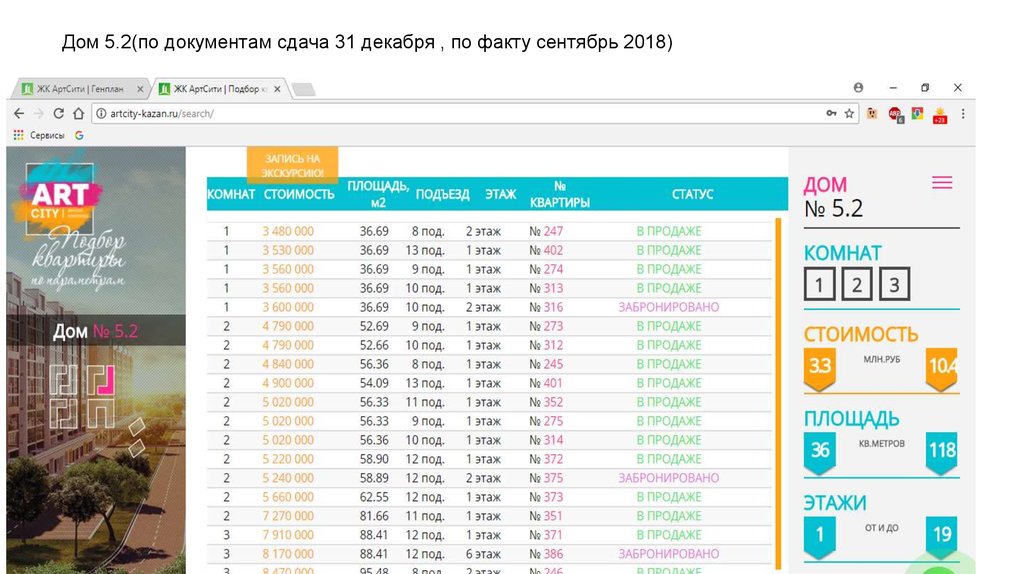This screenshot has width=1024, height=574.
Task: Sort table by ЭТАЖ column header
Action: point(500,194)
